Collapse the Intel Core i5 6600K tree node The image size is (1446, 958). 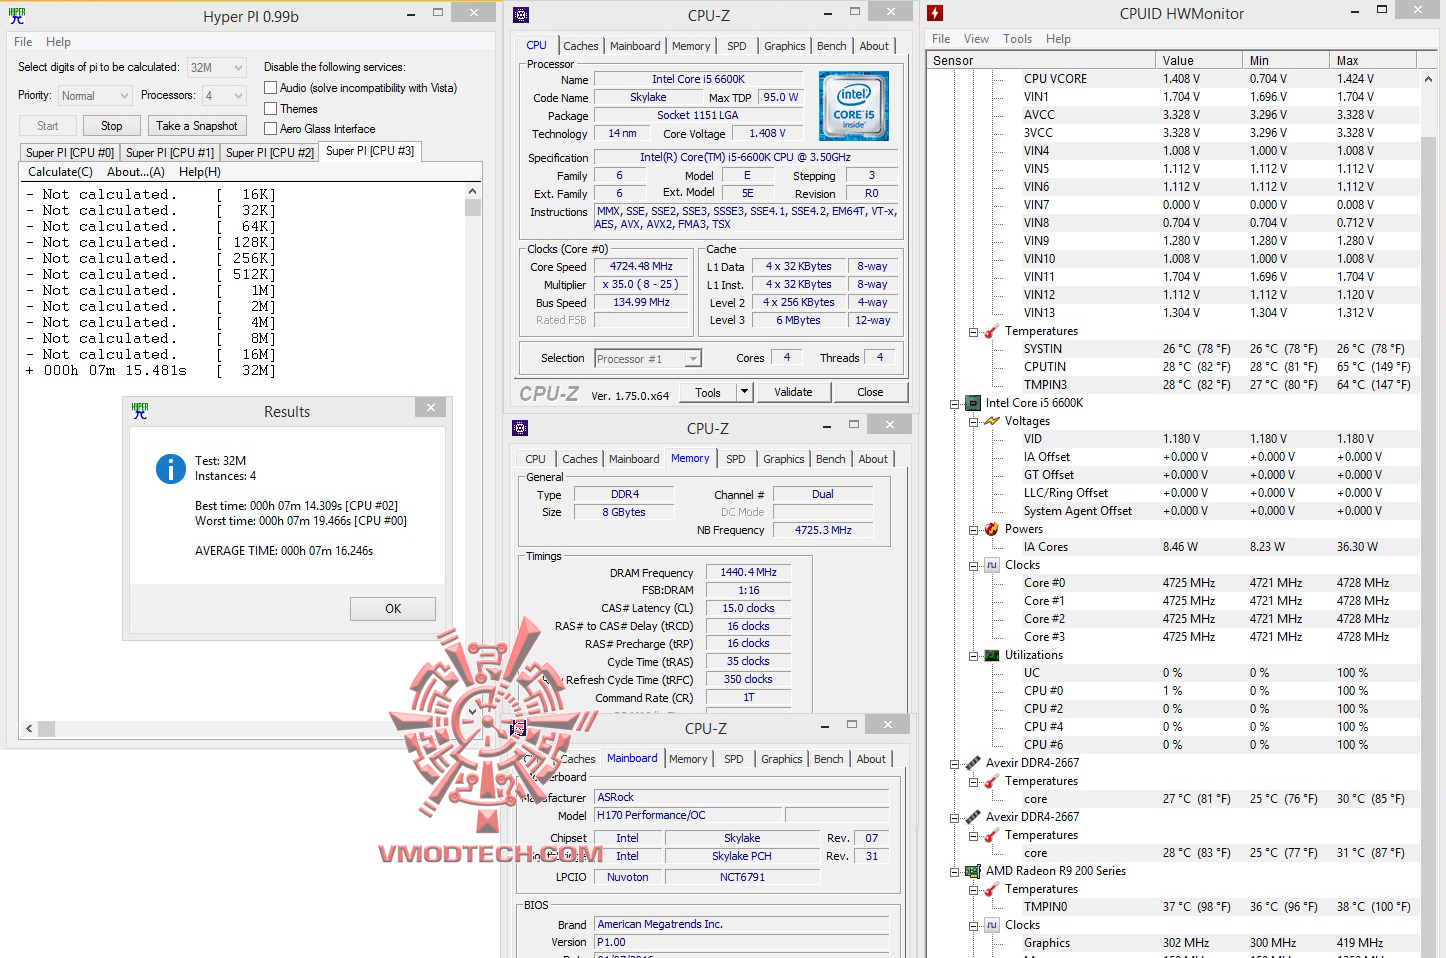pos(954,404)
